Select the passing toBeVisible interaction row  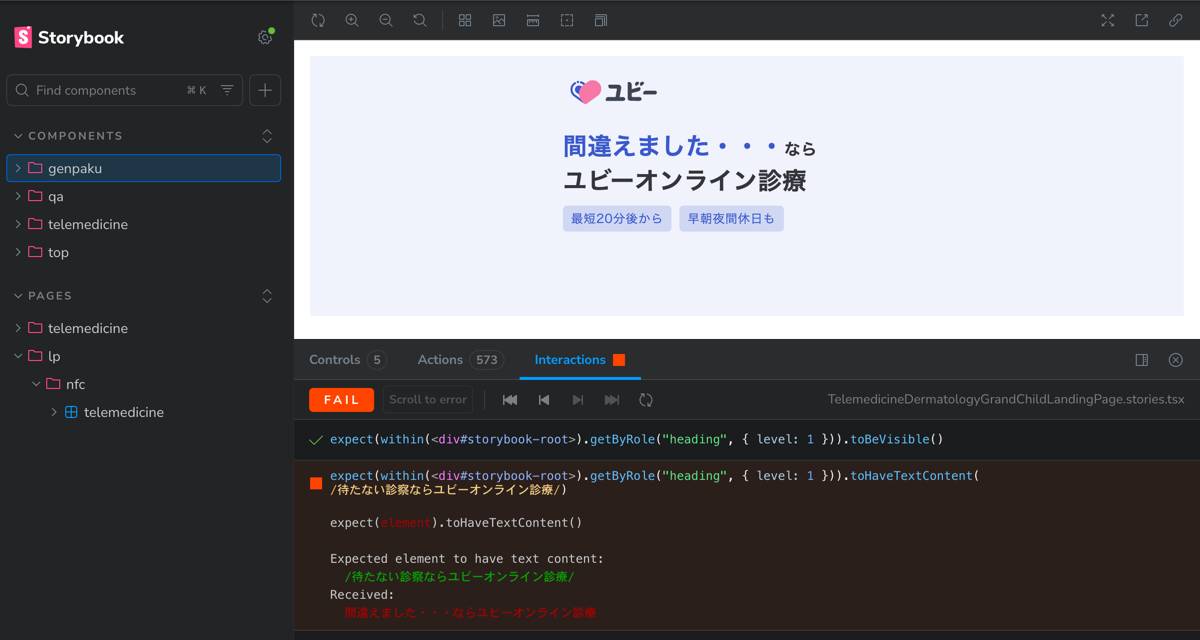pyautogui.click(x=747, y=440)
